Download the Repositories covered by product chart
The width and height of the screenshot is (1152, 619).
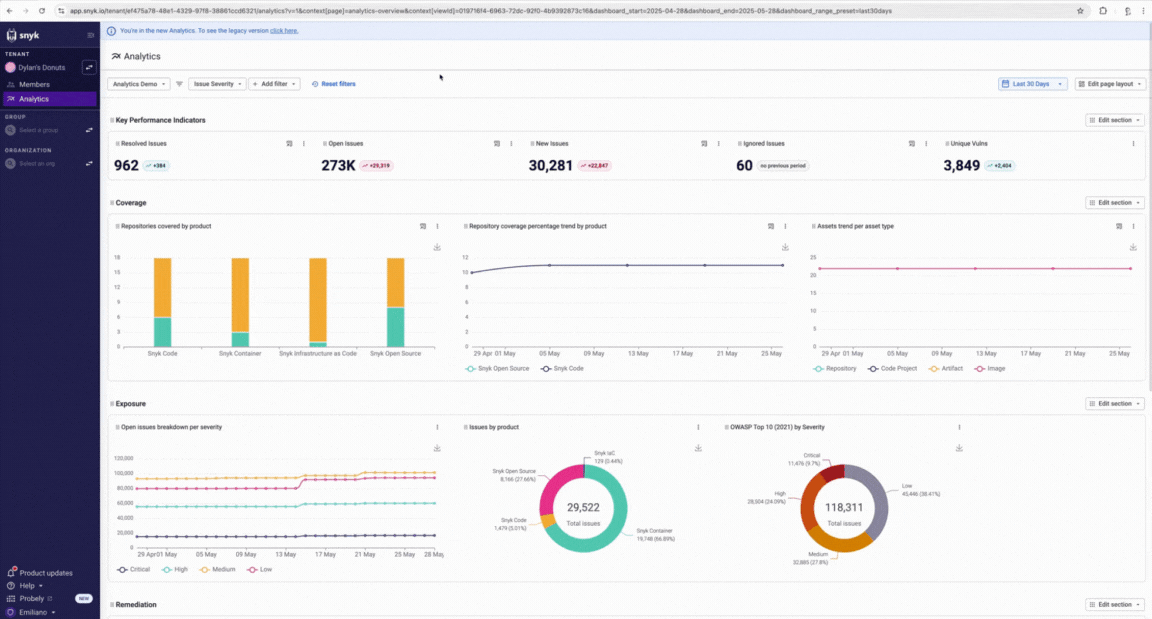coord(437,247)
